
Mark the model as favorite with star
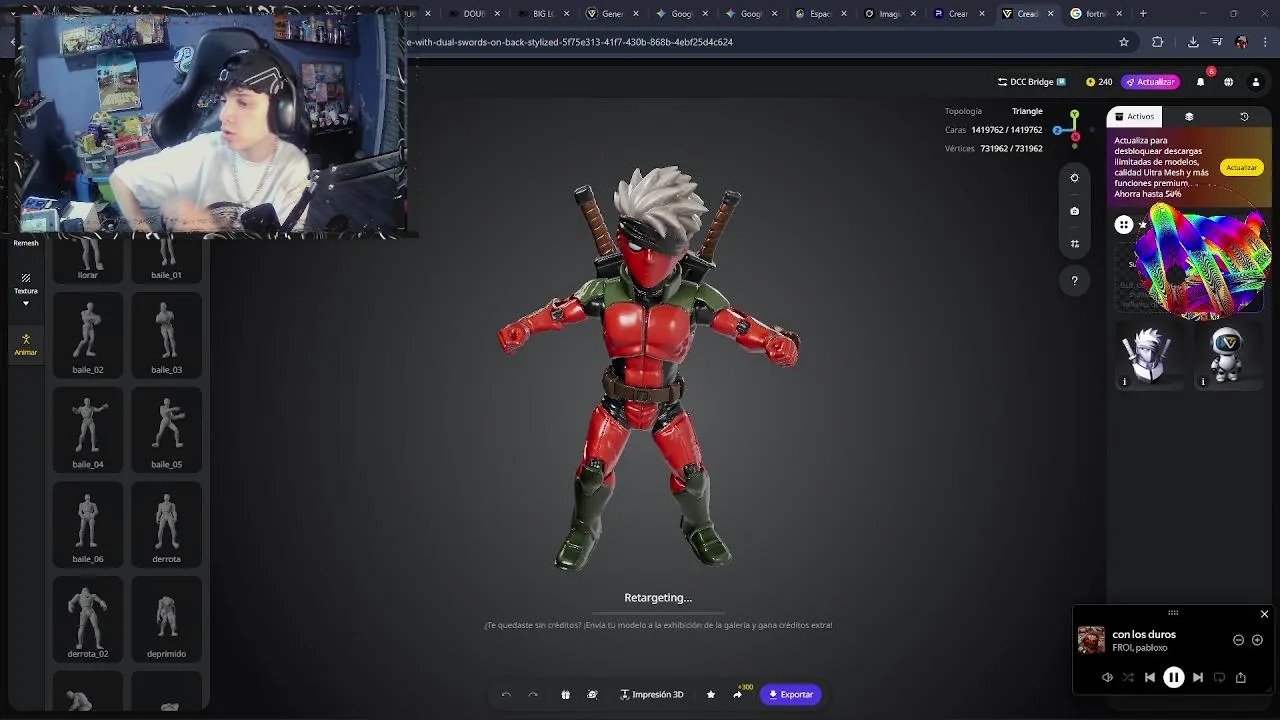711,694
